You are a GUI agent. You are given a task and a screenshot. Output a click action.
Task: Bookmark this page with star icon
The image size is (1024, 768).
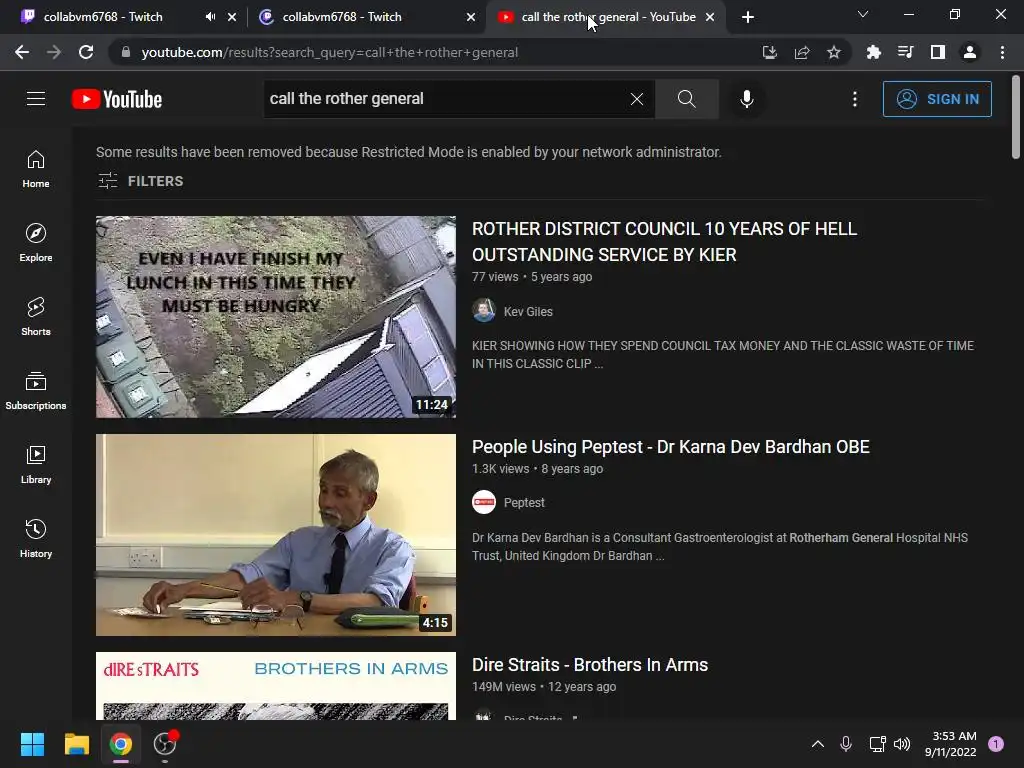[834, 52]
